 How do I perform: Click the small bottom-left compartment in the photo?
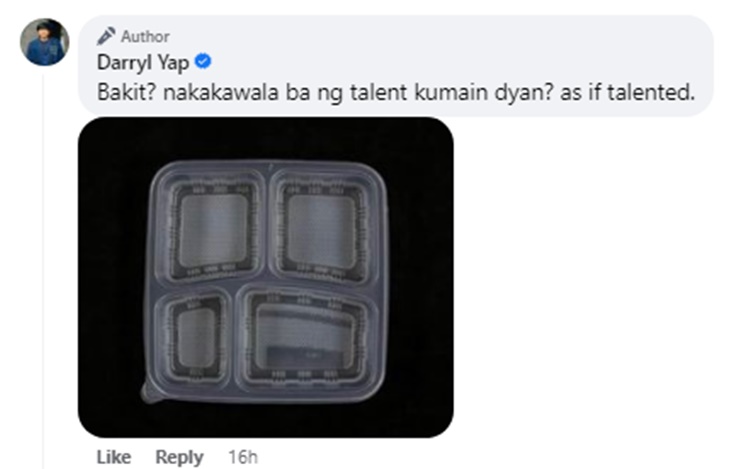(x=196, y=338)
